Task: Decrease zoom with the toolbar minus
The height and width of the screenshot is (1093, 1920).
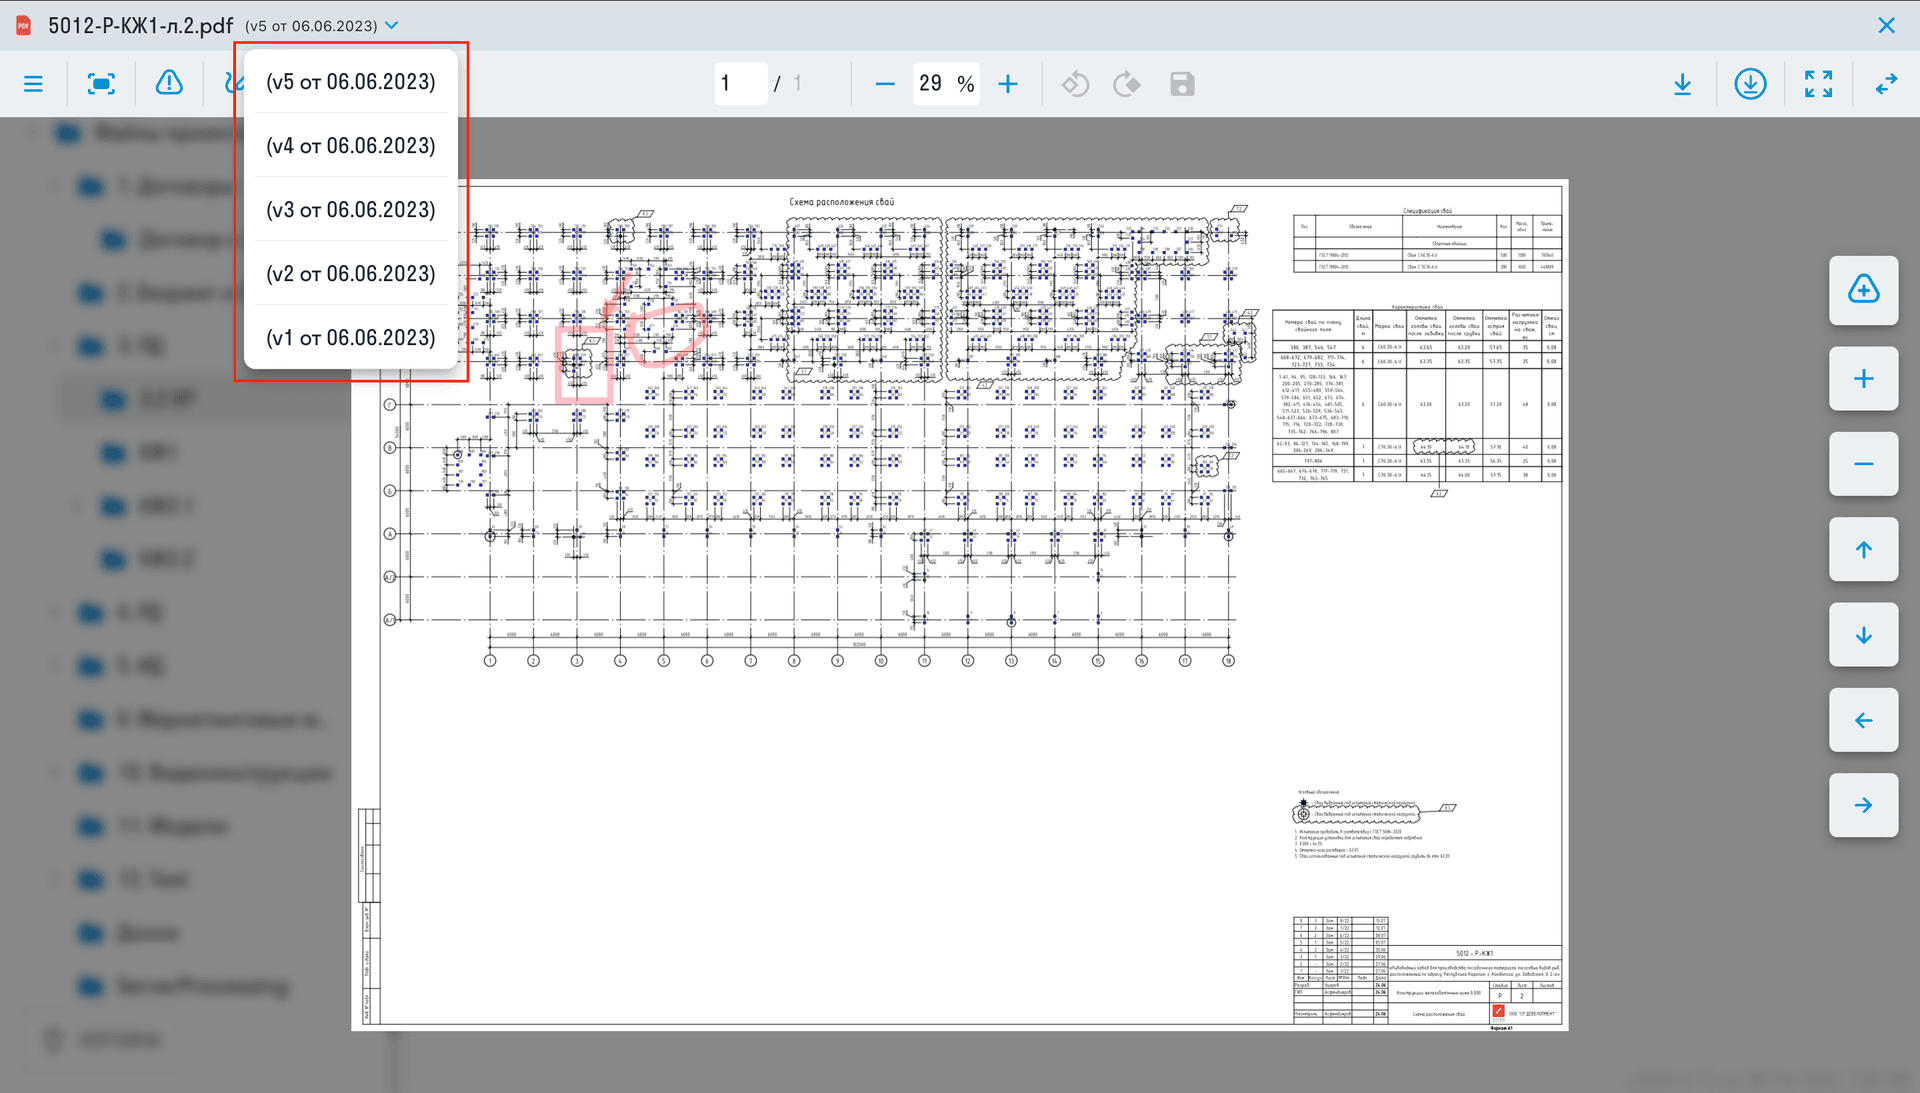Action: (x=885, y=84)
